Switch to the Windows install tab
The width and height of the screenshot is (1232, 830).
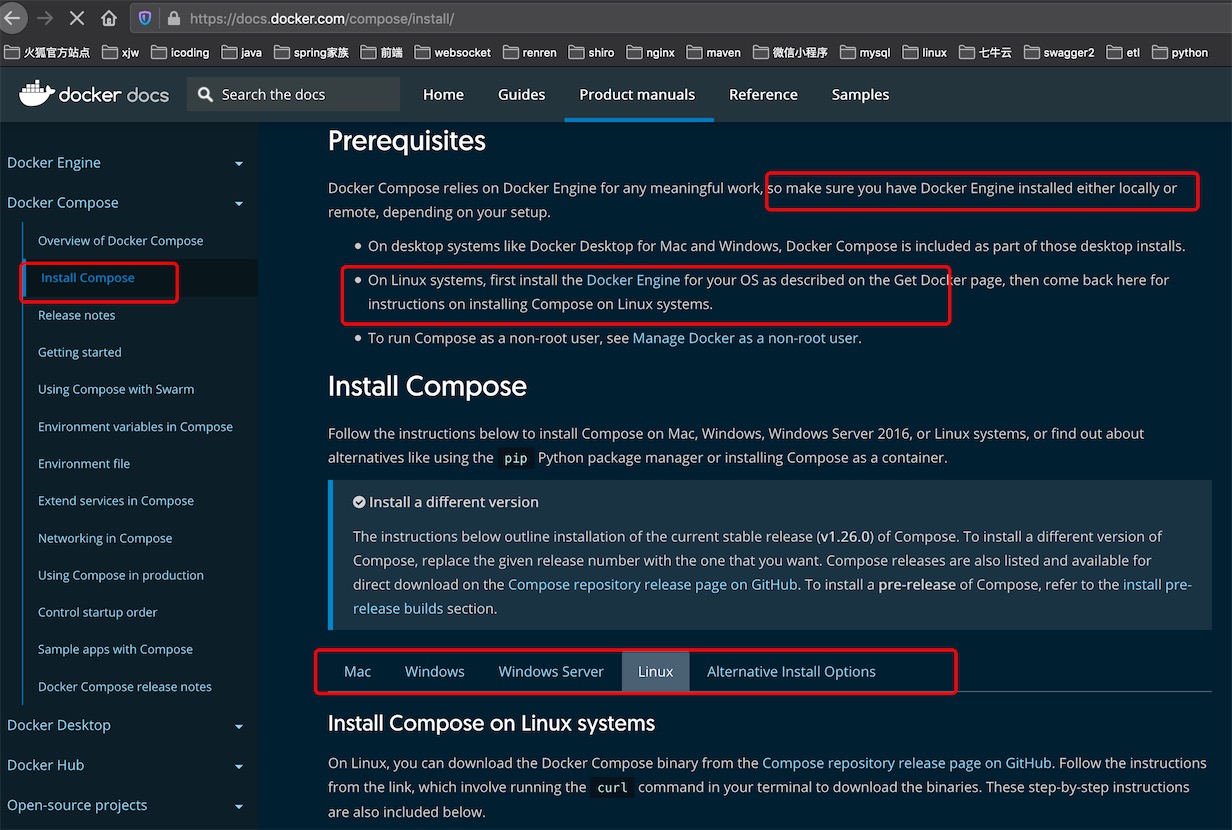[434, 671]
